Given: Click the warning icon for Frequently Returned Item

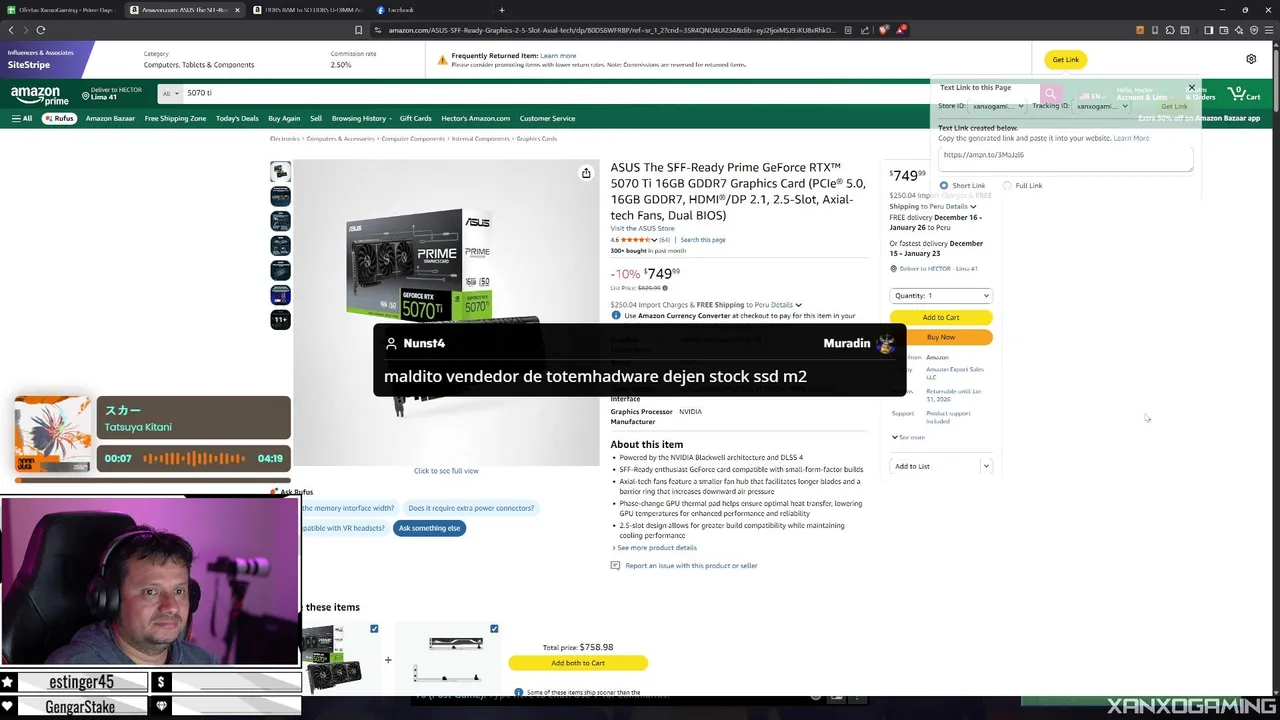Looking at the screenshot, I should (442, 60).
